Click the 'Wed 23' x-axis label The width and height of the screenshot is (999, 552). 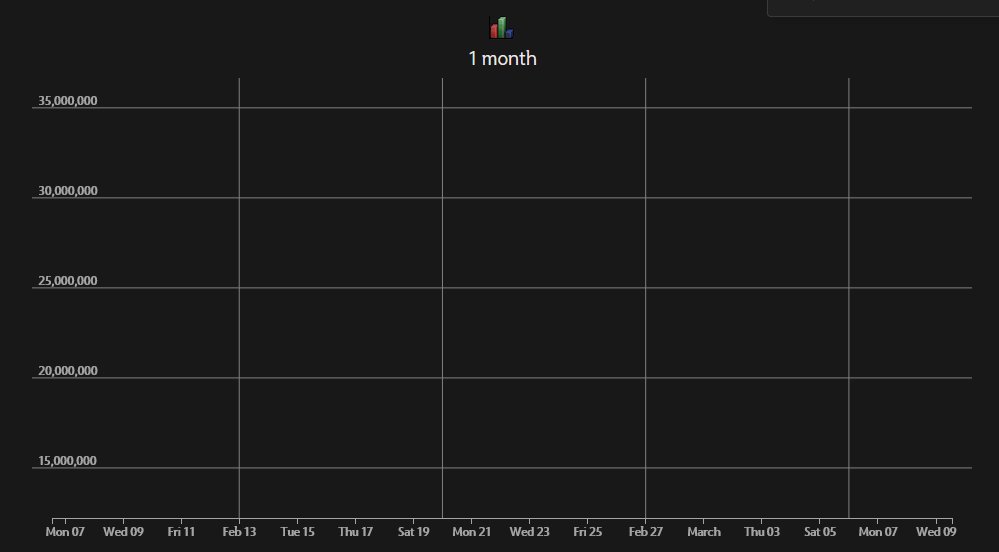point(529,532)
